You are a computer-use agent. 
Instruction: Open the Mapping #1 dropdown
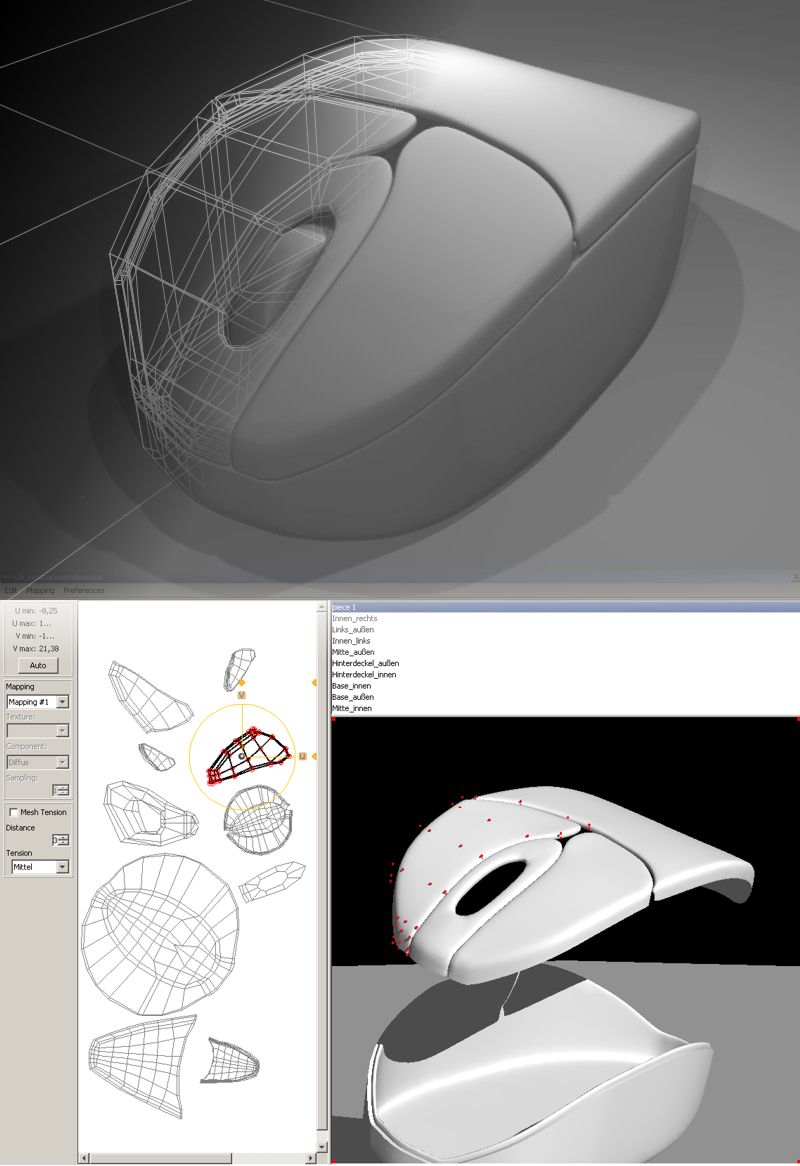tap(38, 702)
